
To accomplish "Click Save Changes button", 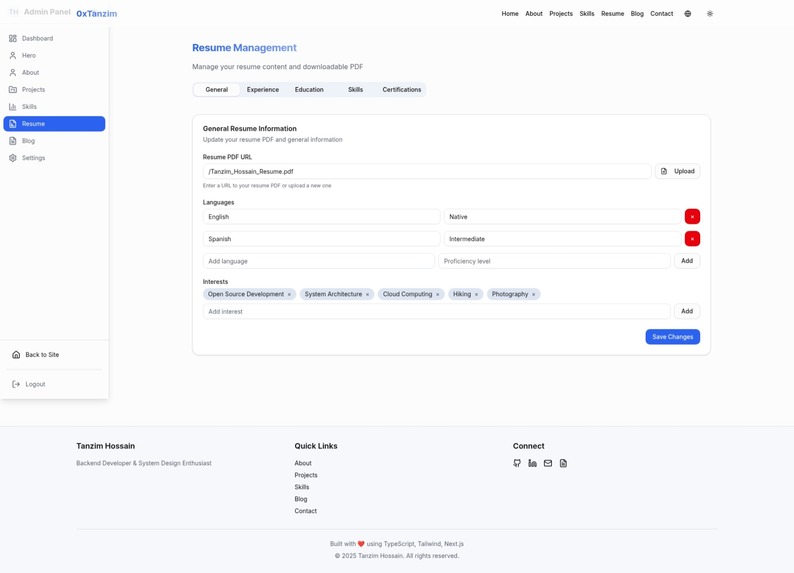I will point(672,337).
